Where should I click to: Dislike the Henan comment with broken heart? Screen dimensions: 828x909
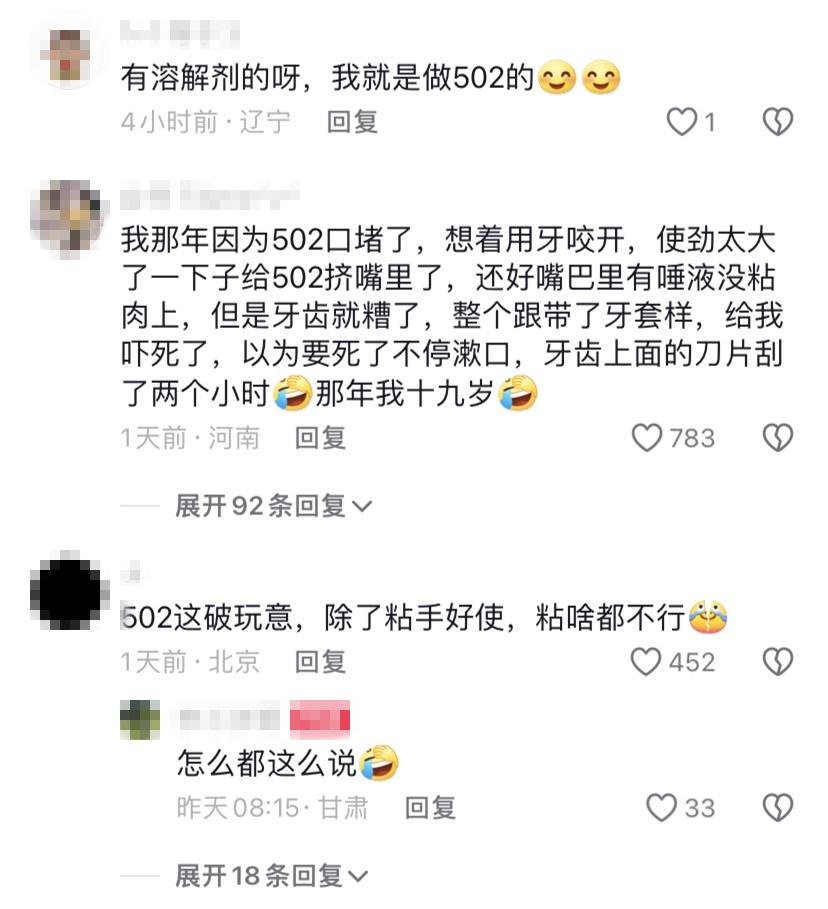click(x=778, y=438)
